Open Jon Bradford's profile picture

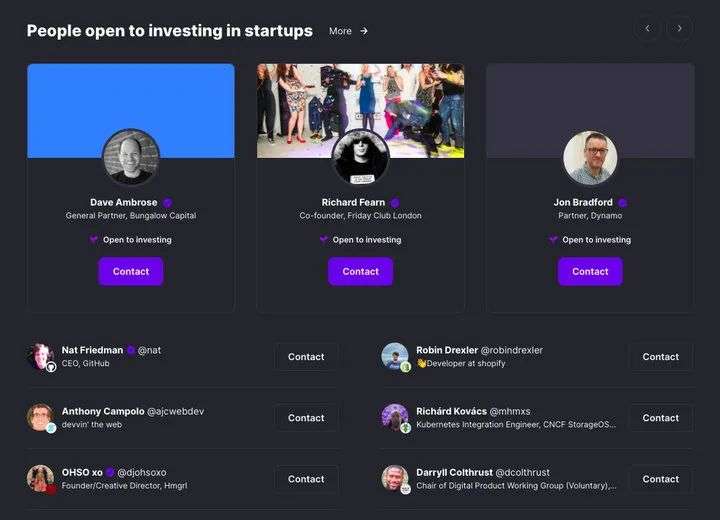(590, 157)
